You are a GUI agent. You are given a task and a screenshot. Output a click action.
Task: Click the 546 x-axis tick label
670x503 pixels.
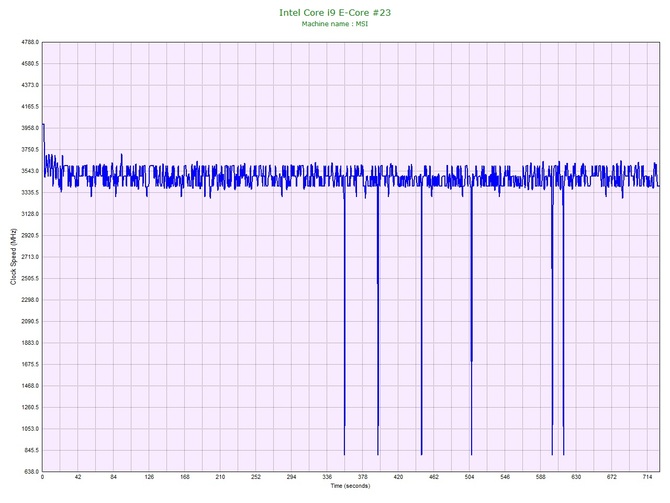coord(505,477)
